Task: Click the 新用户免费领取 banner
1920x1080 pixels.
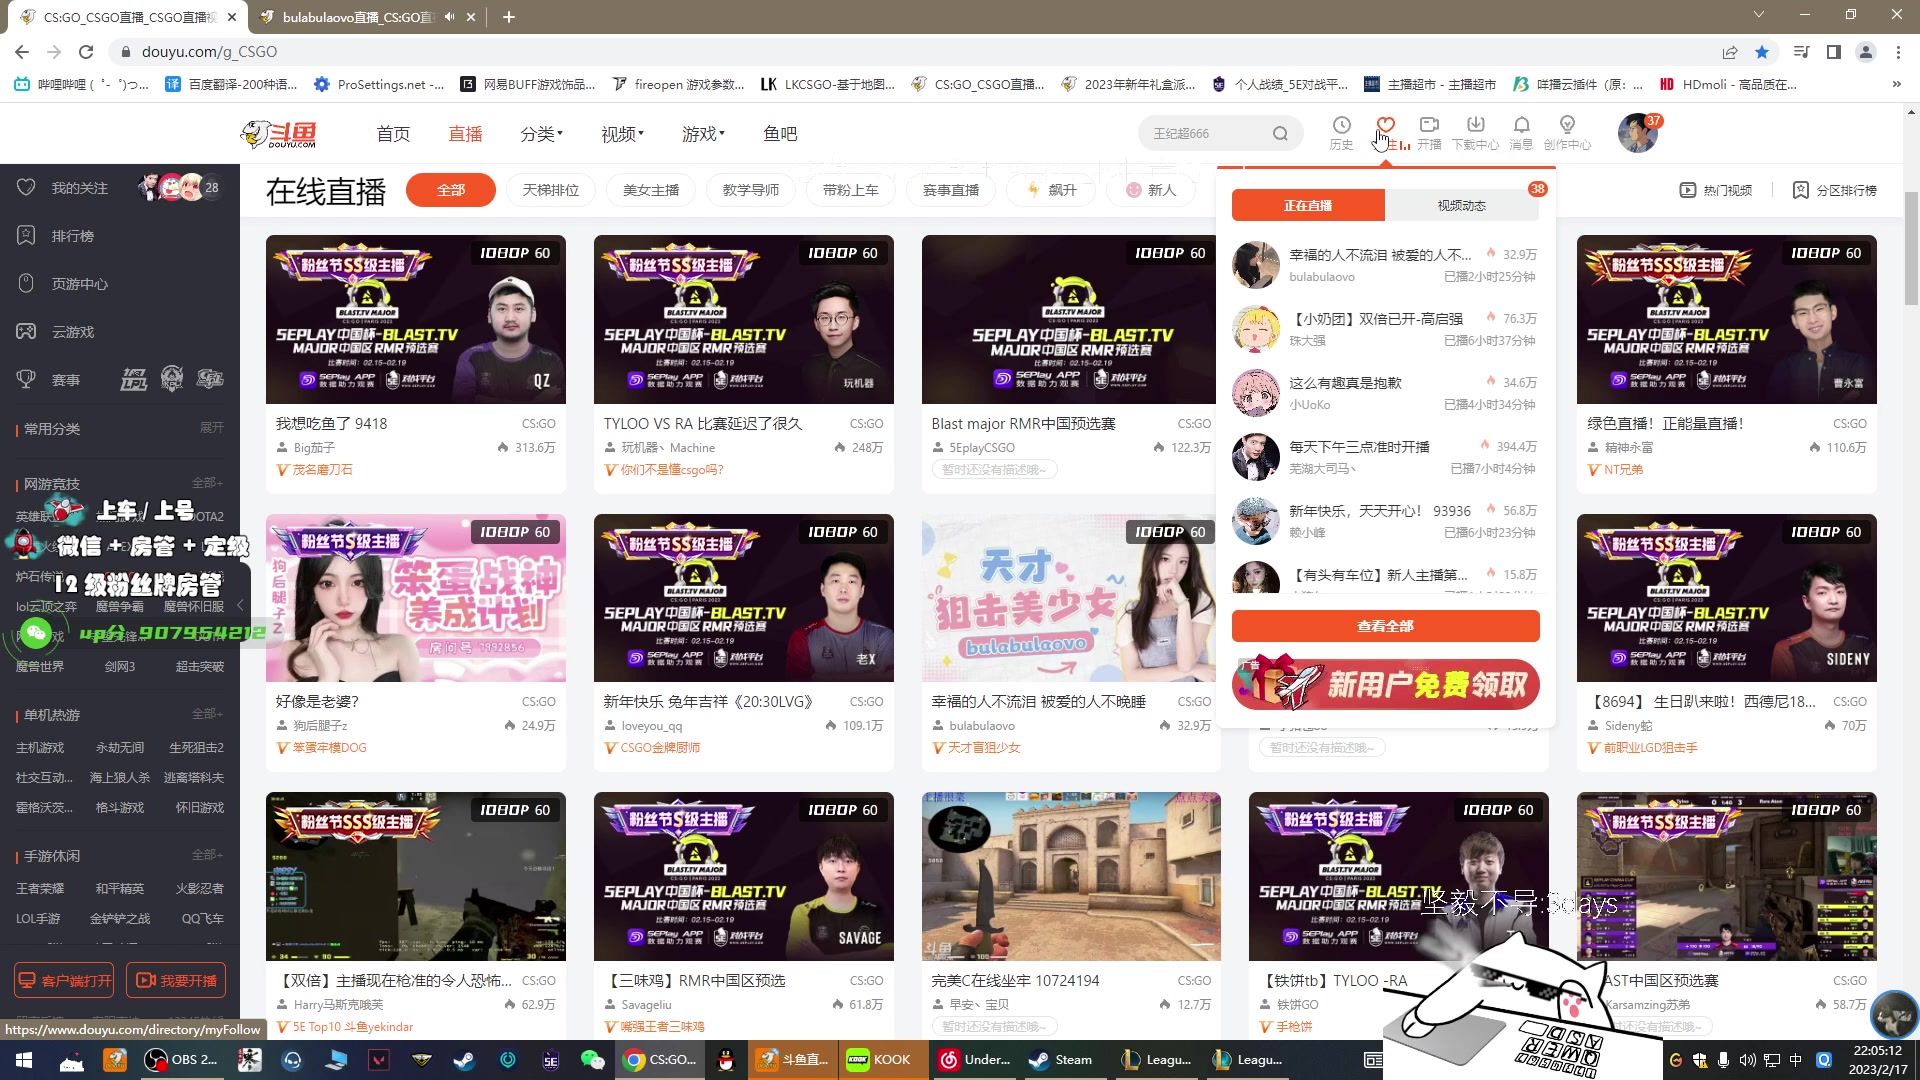Action: pyautogui.click(x=1386, y=684)
